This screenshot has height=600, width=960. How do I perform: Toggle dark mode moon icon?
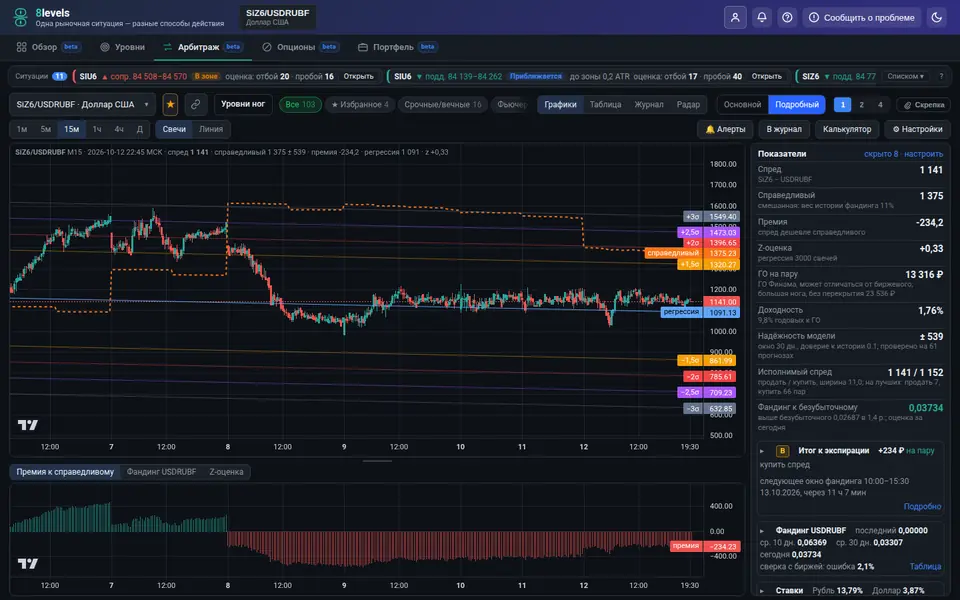(x=936, y=17)
